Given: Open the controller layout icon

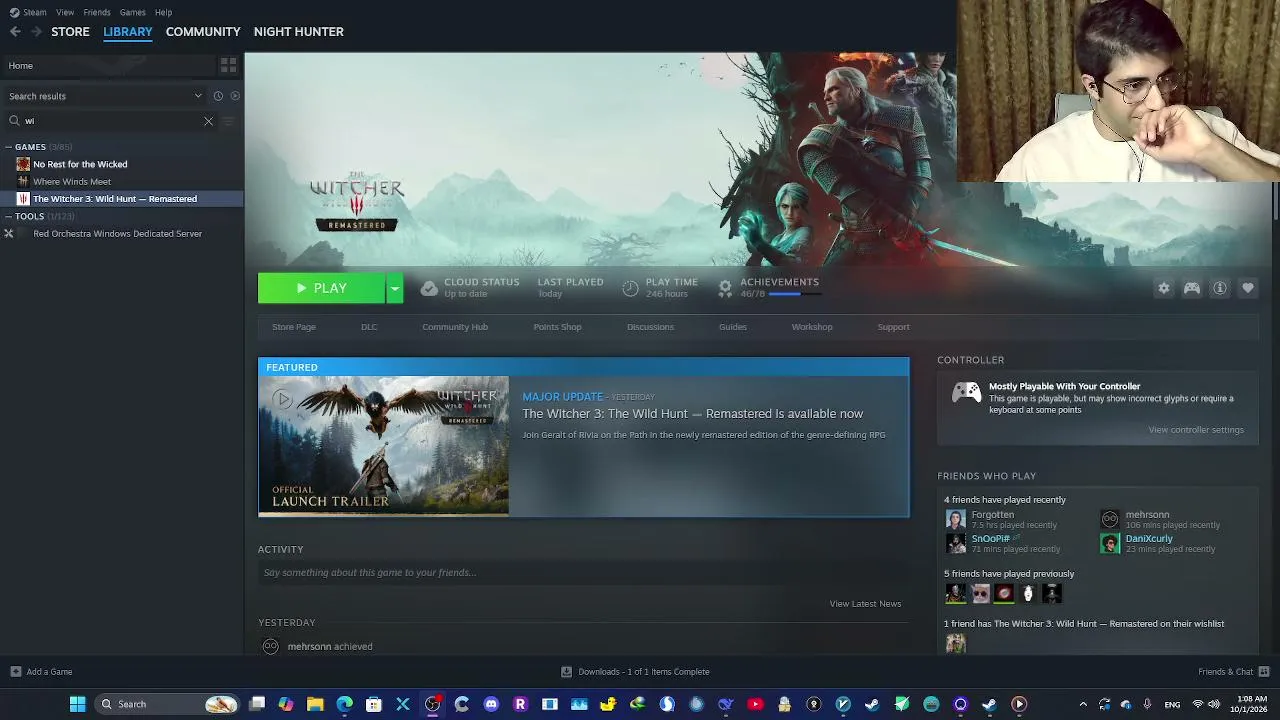Looking at the screenshot, I should pos(1192,288).
